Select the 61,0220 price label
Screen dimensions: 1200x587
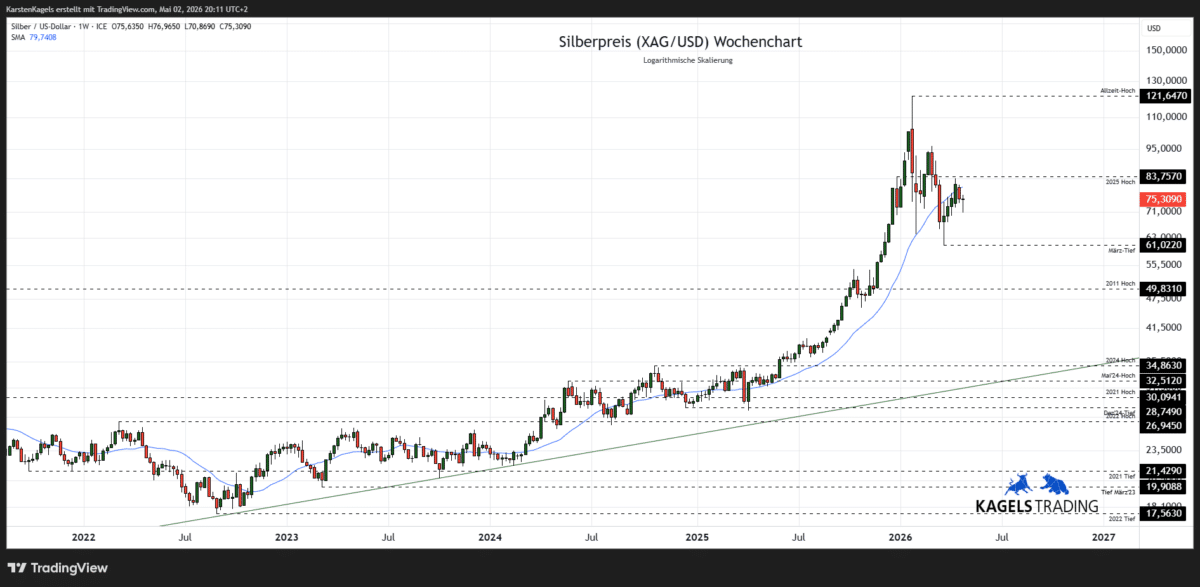coord(1165,244)
